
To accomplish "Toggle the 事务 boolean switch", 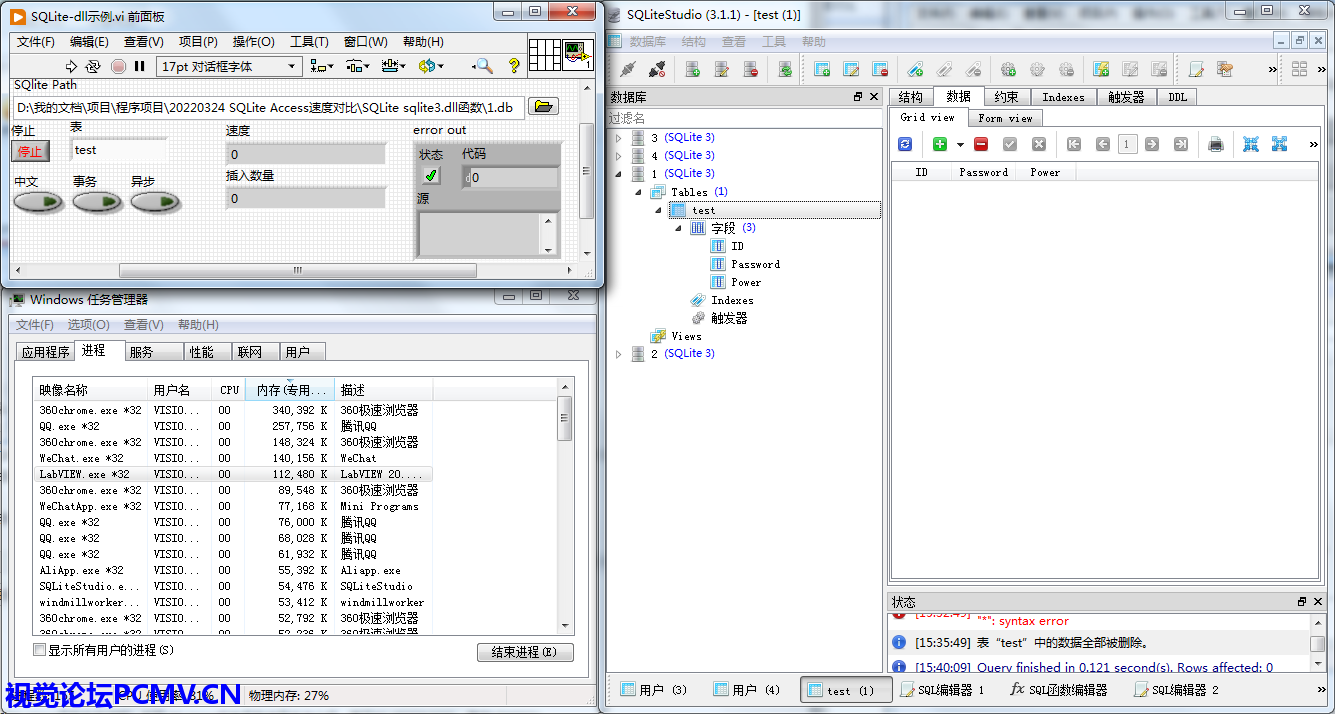I will [x=96, y=202].
